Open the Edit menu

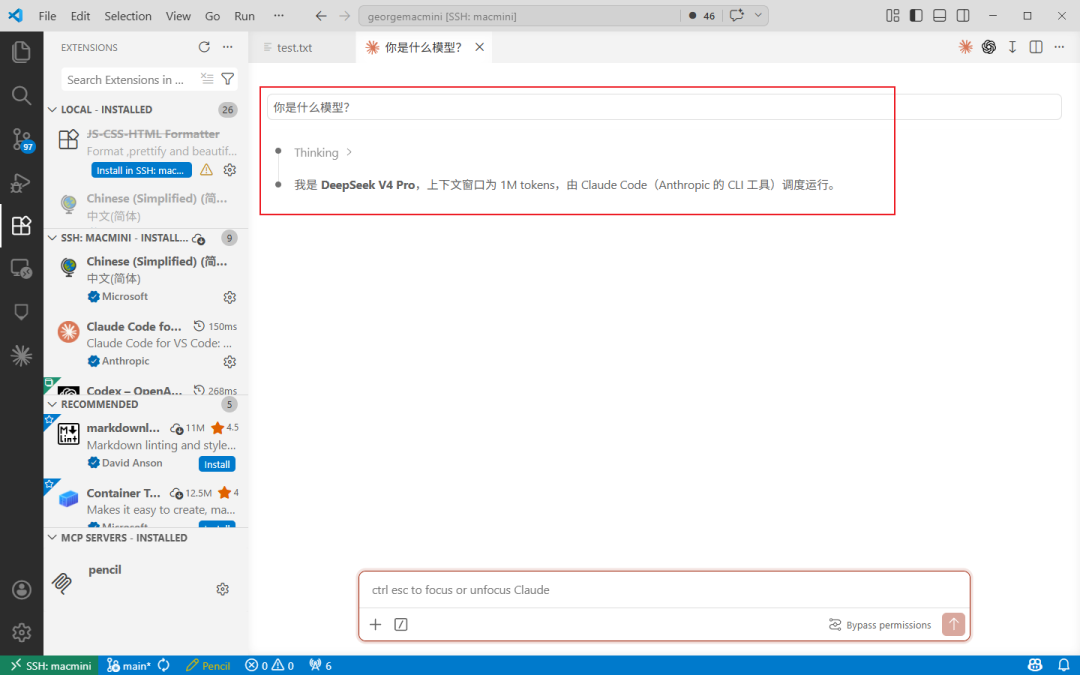click(81, 16)
